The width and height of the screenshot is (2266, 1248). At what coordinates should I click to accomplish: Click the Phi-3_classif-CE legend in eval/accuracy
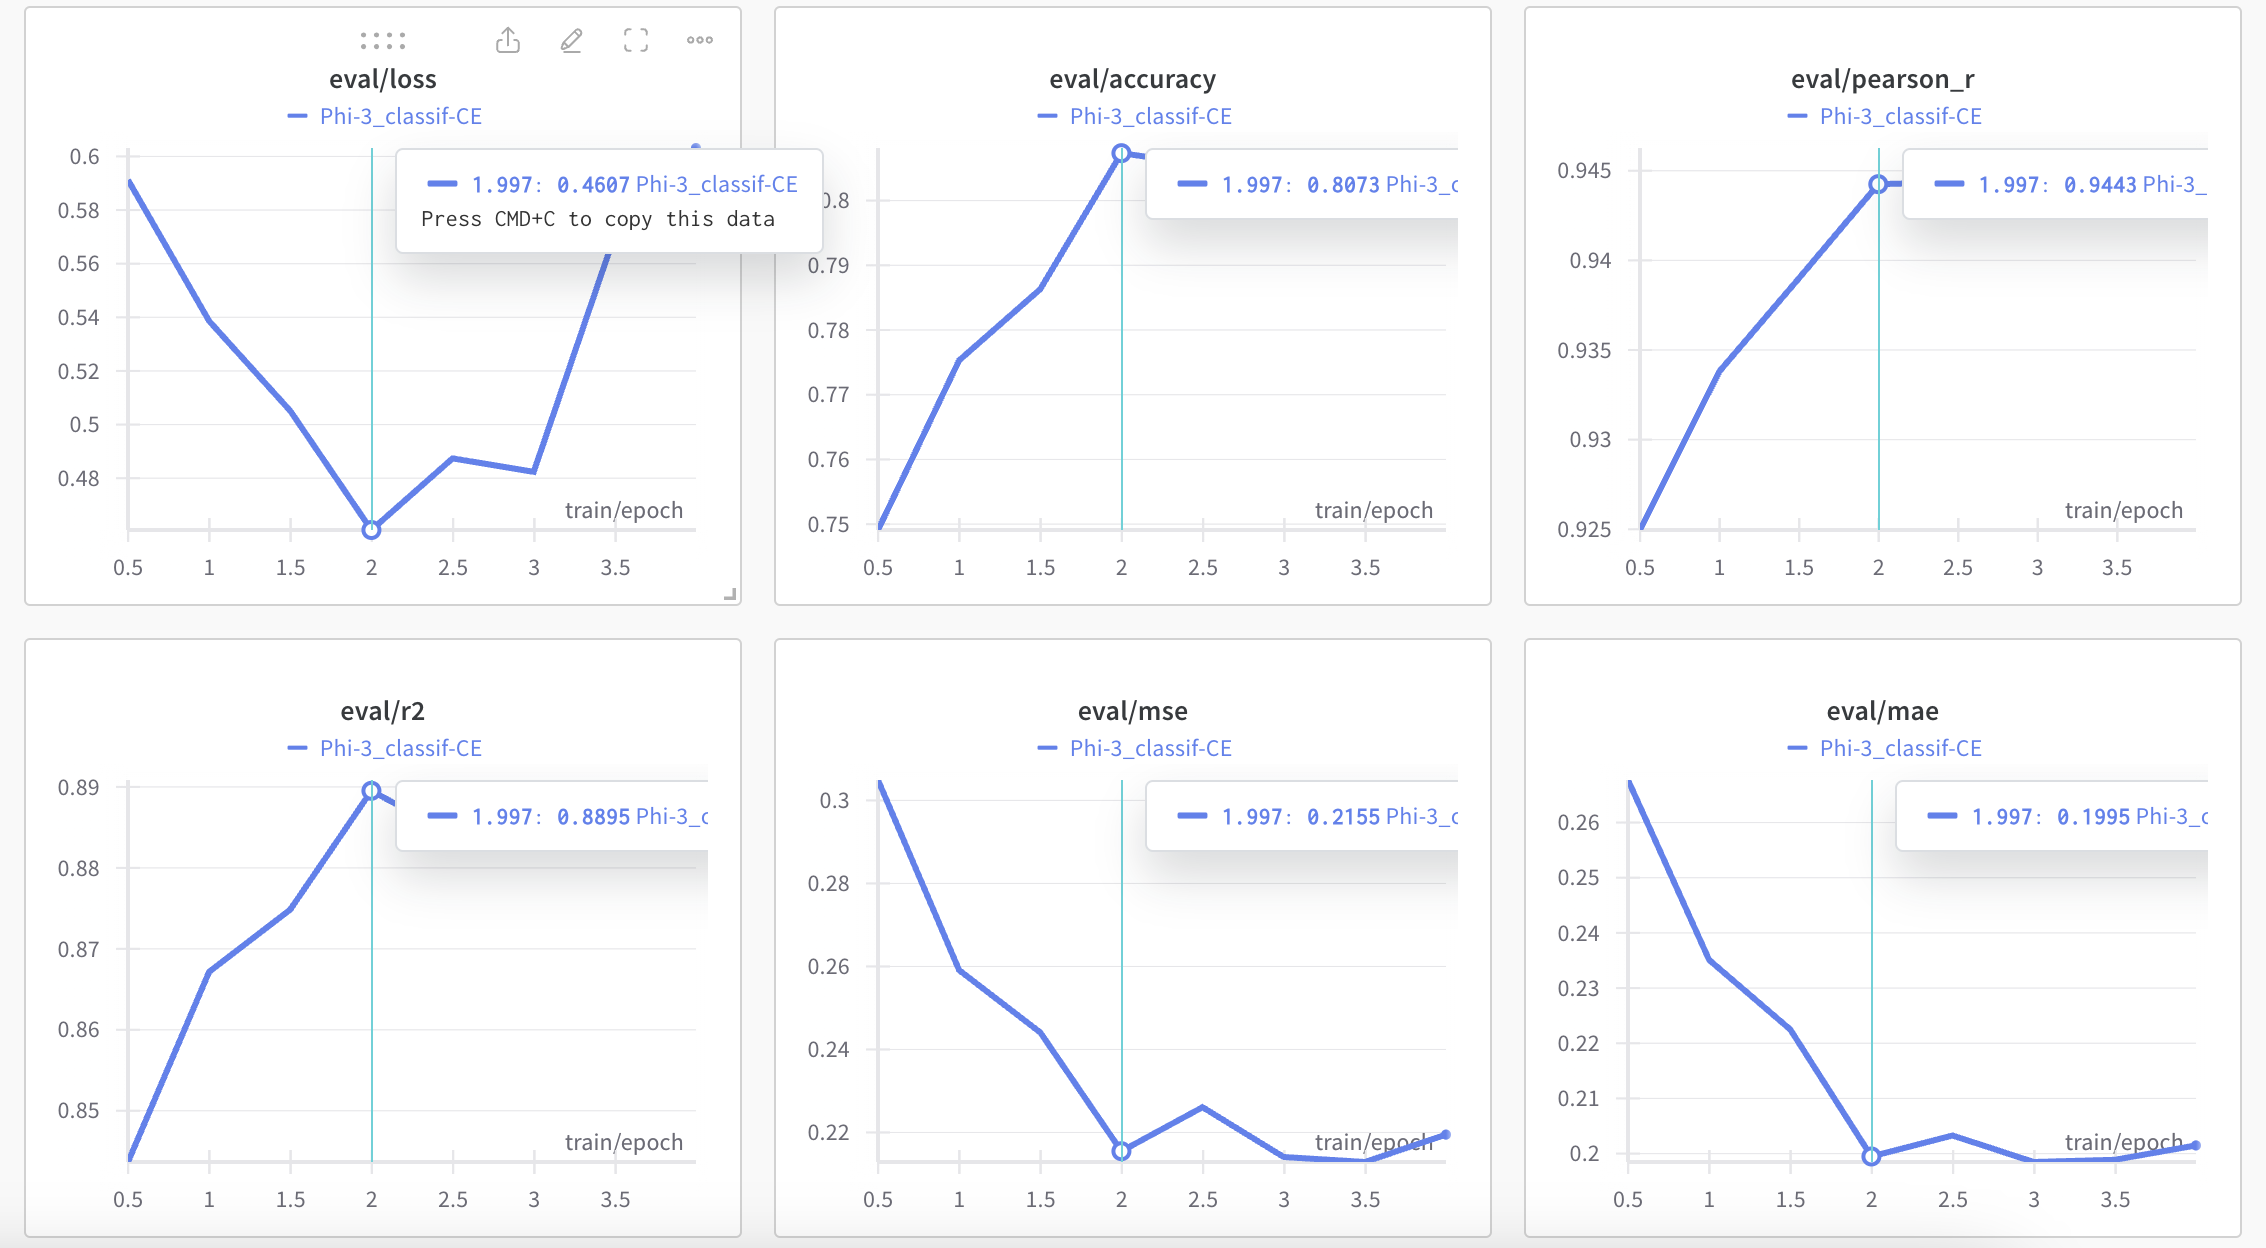point(1150,116)
